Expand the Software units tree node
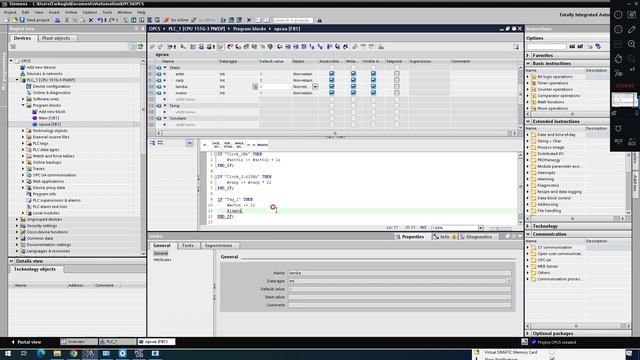640x360 pixels. [x=23, y=99]
